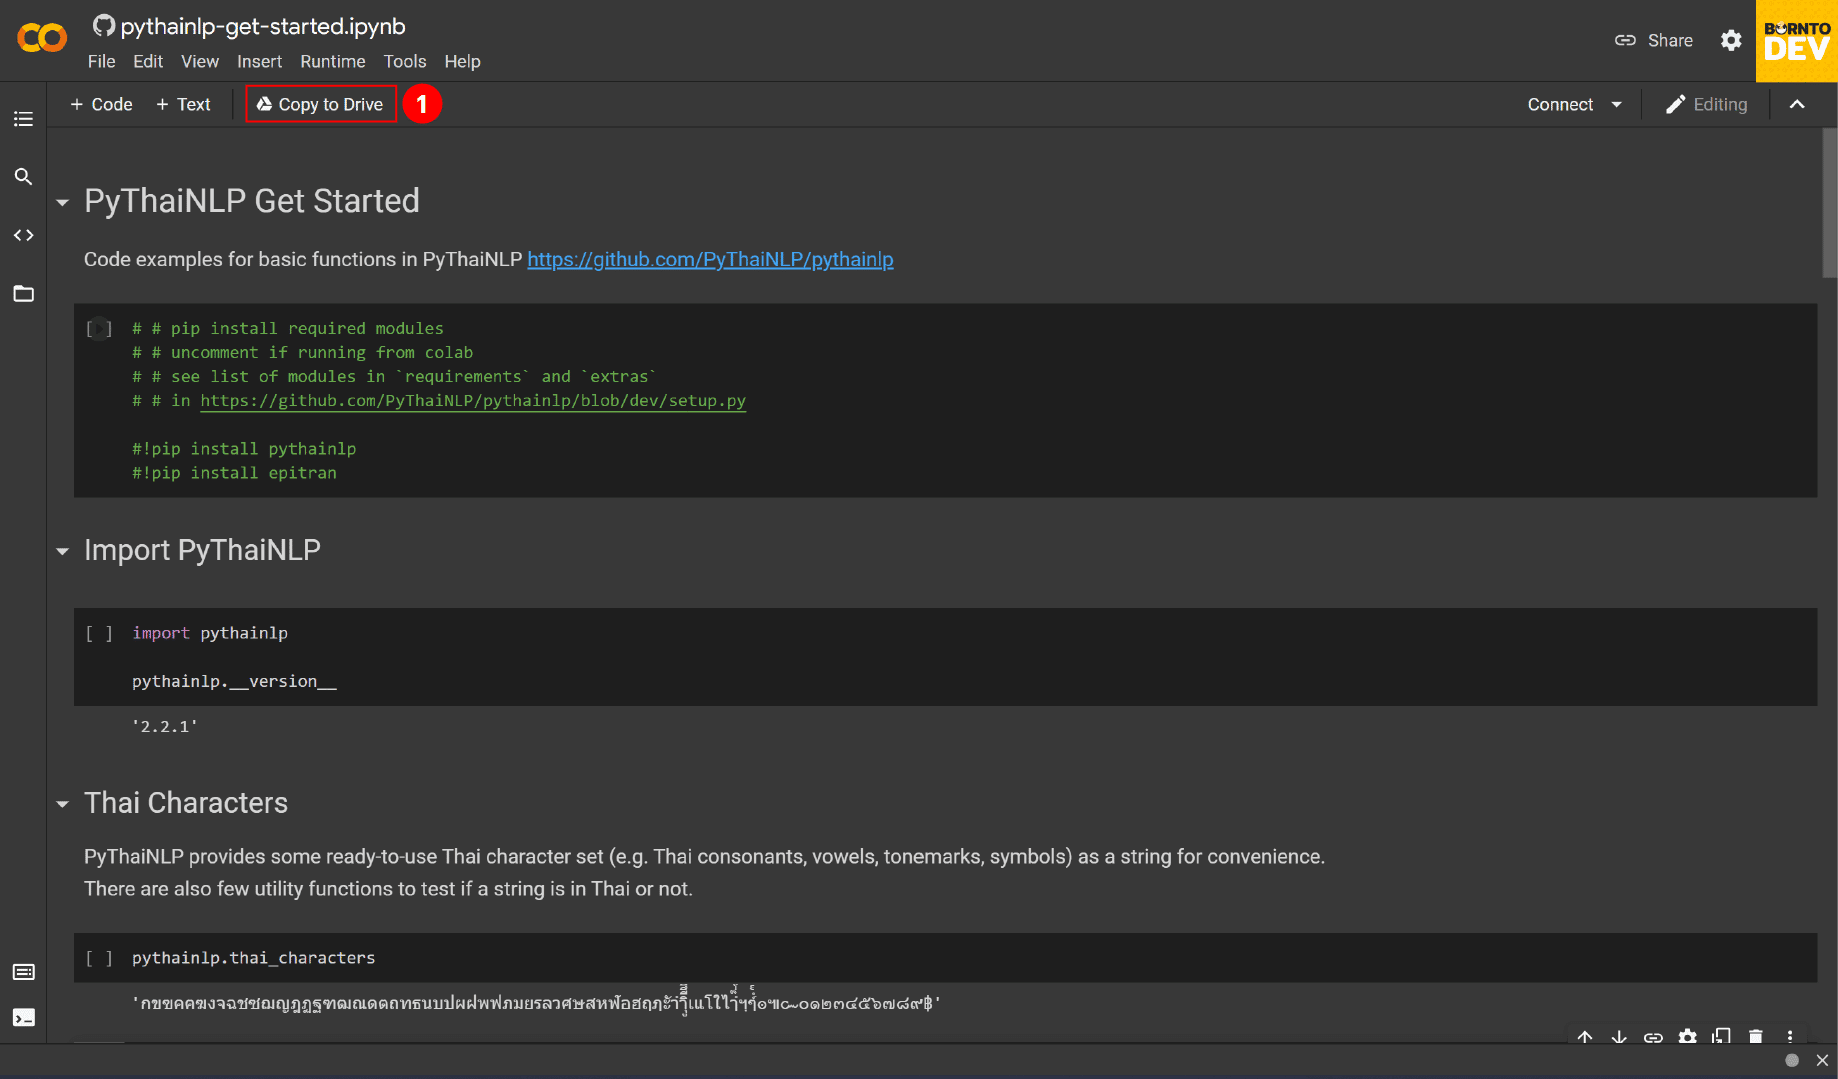Open the Insert menu
The image size is (1838, 1079).
click(x=259, y=61)
